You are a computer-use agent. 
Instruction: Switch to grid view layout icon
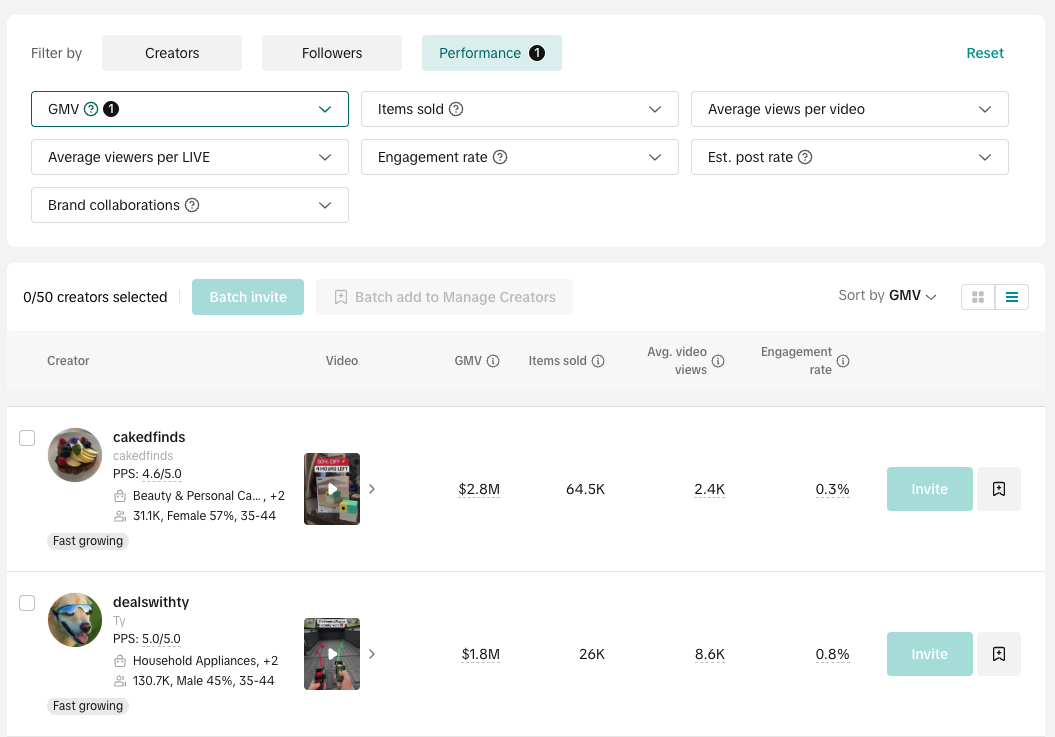point(978,297)
